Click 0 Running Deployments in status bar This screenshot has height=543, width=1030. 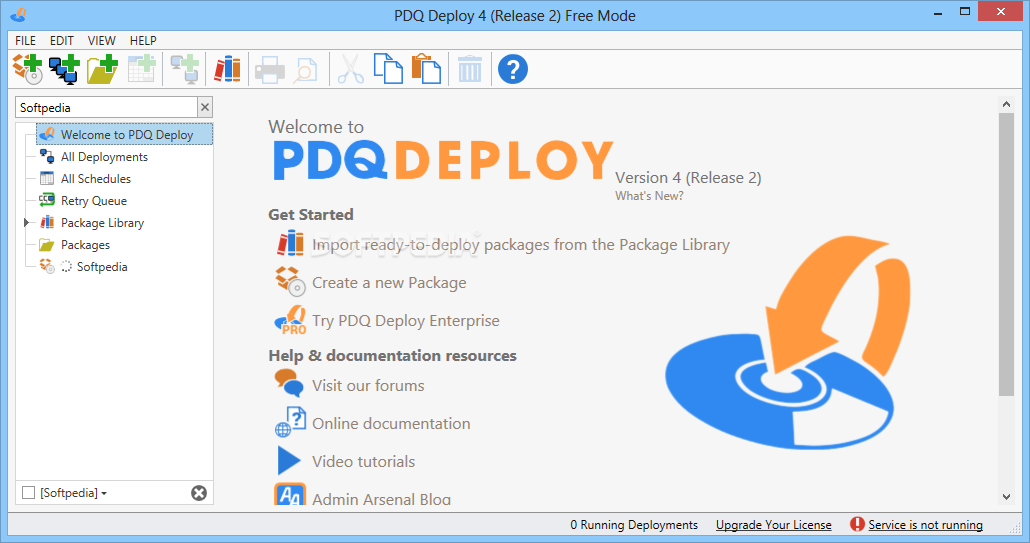[634, 525]
